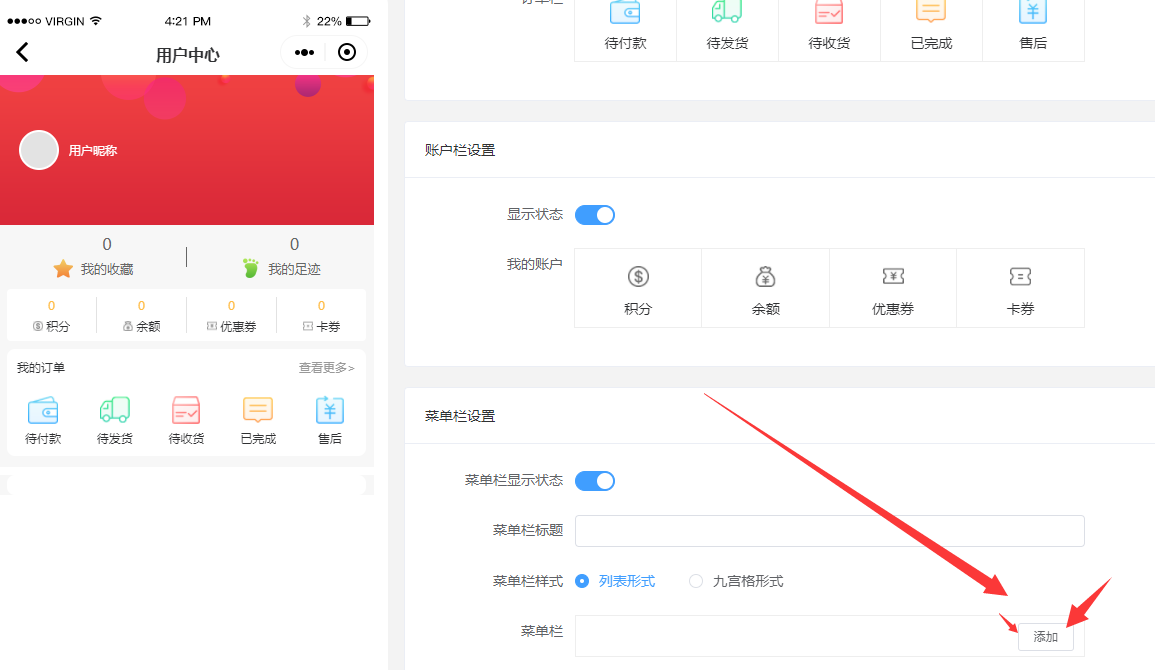Click the battery indicator in status bar
This screenshot has height=670, width=1155.
tap(358, 21)
